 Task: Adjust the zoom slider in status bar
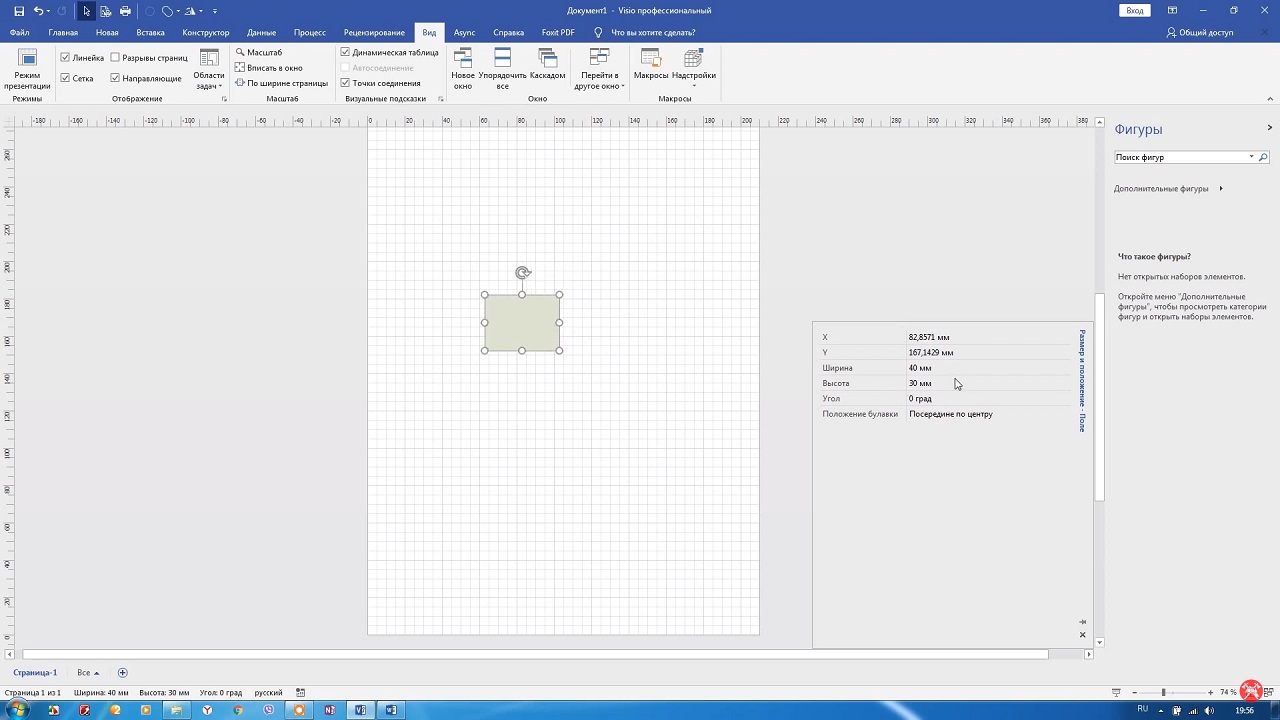[x=1163, y=692]
